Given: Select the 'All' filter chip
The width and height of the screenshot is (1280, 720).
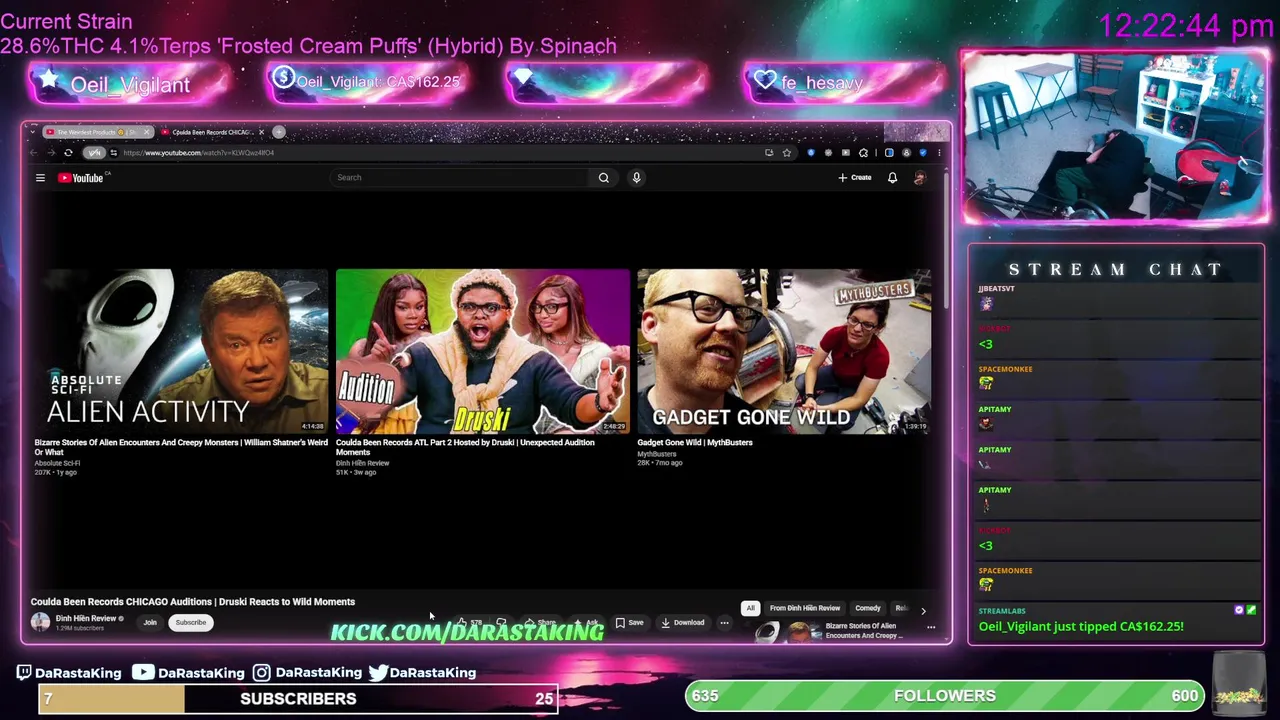Looking at the screenshot, I should (751, 608).
